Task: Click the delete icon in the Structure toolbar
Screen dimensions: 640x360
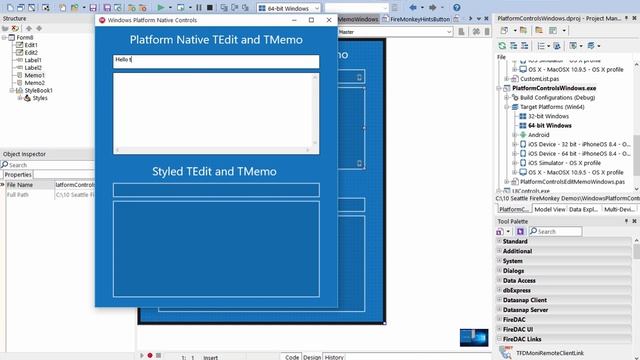Action: 16,28
